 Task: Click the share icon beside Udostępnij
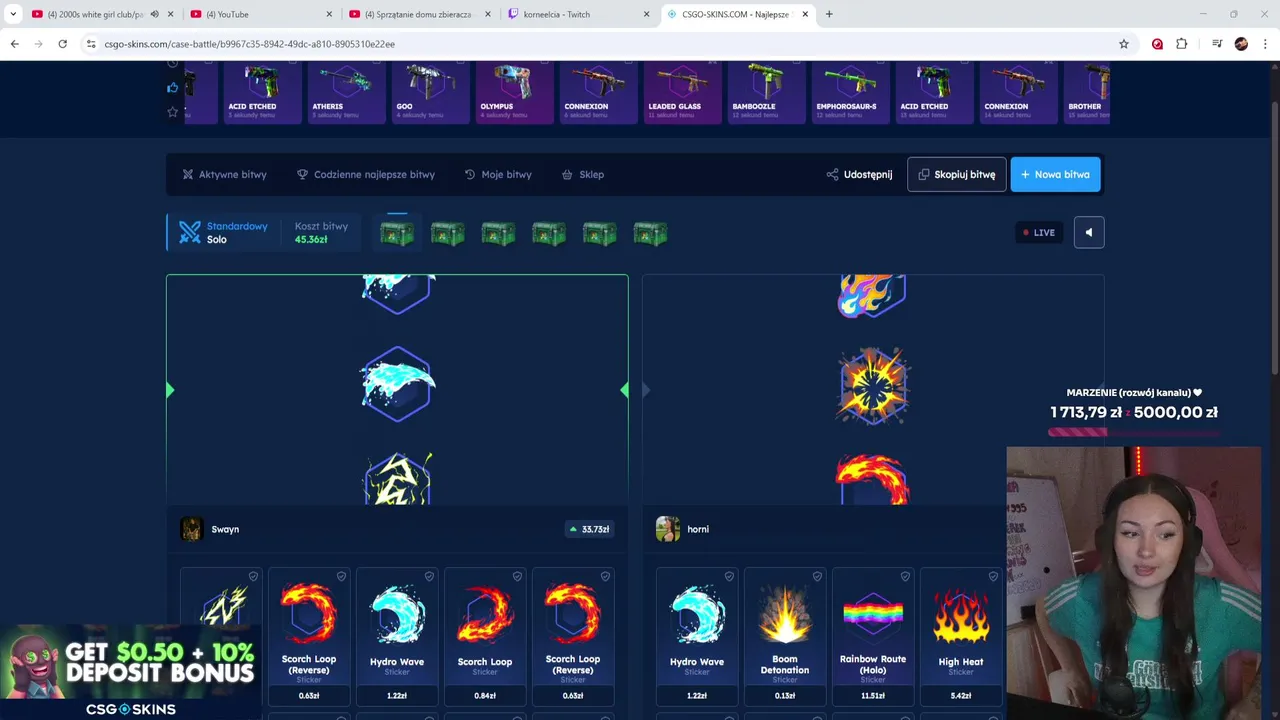(x=832, y=174)
